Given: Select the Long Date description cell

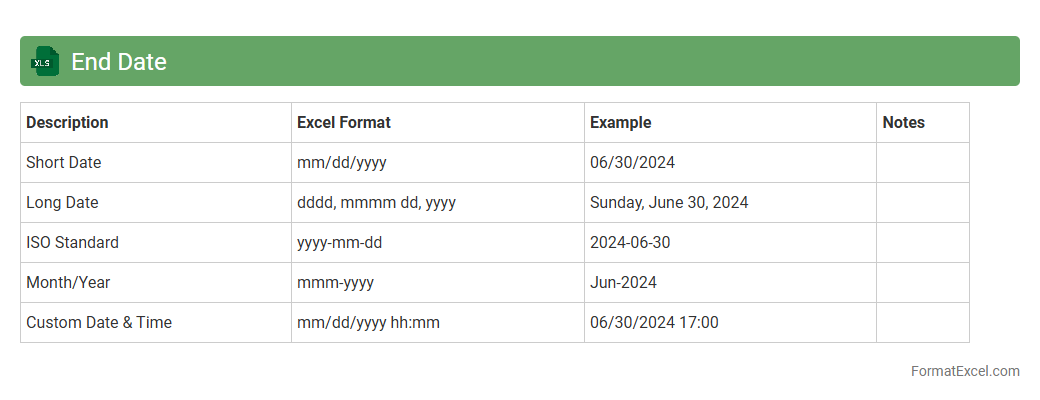Looking at the screenshot, I should (62, 203).
